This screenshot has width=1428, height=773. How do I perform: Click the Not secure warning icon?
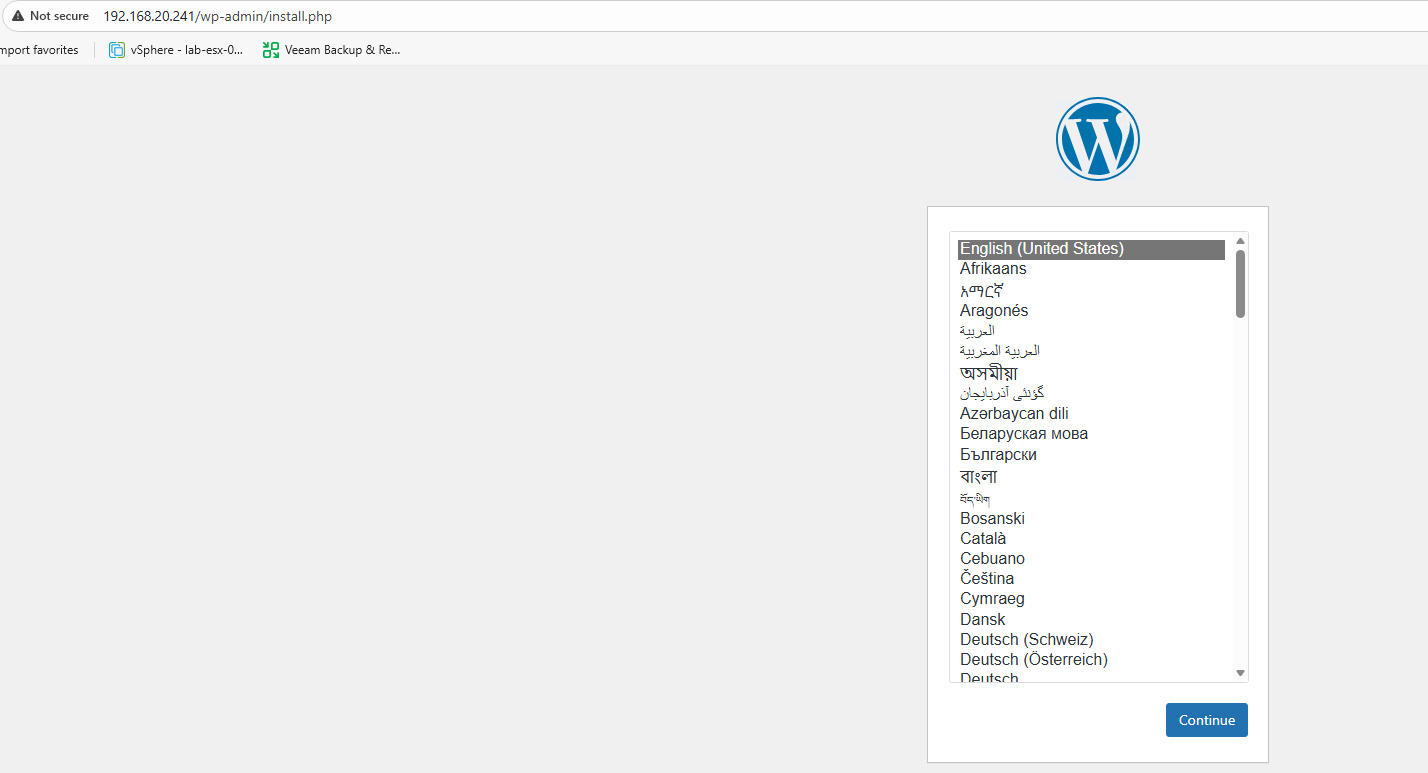click(x=18, y=16)
